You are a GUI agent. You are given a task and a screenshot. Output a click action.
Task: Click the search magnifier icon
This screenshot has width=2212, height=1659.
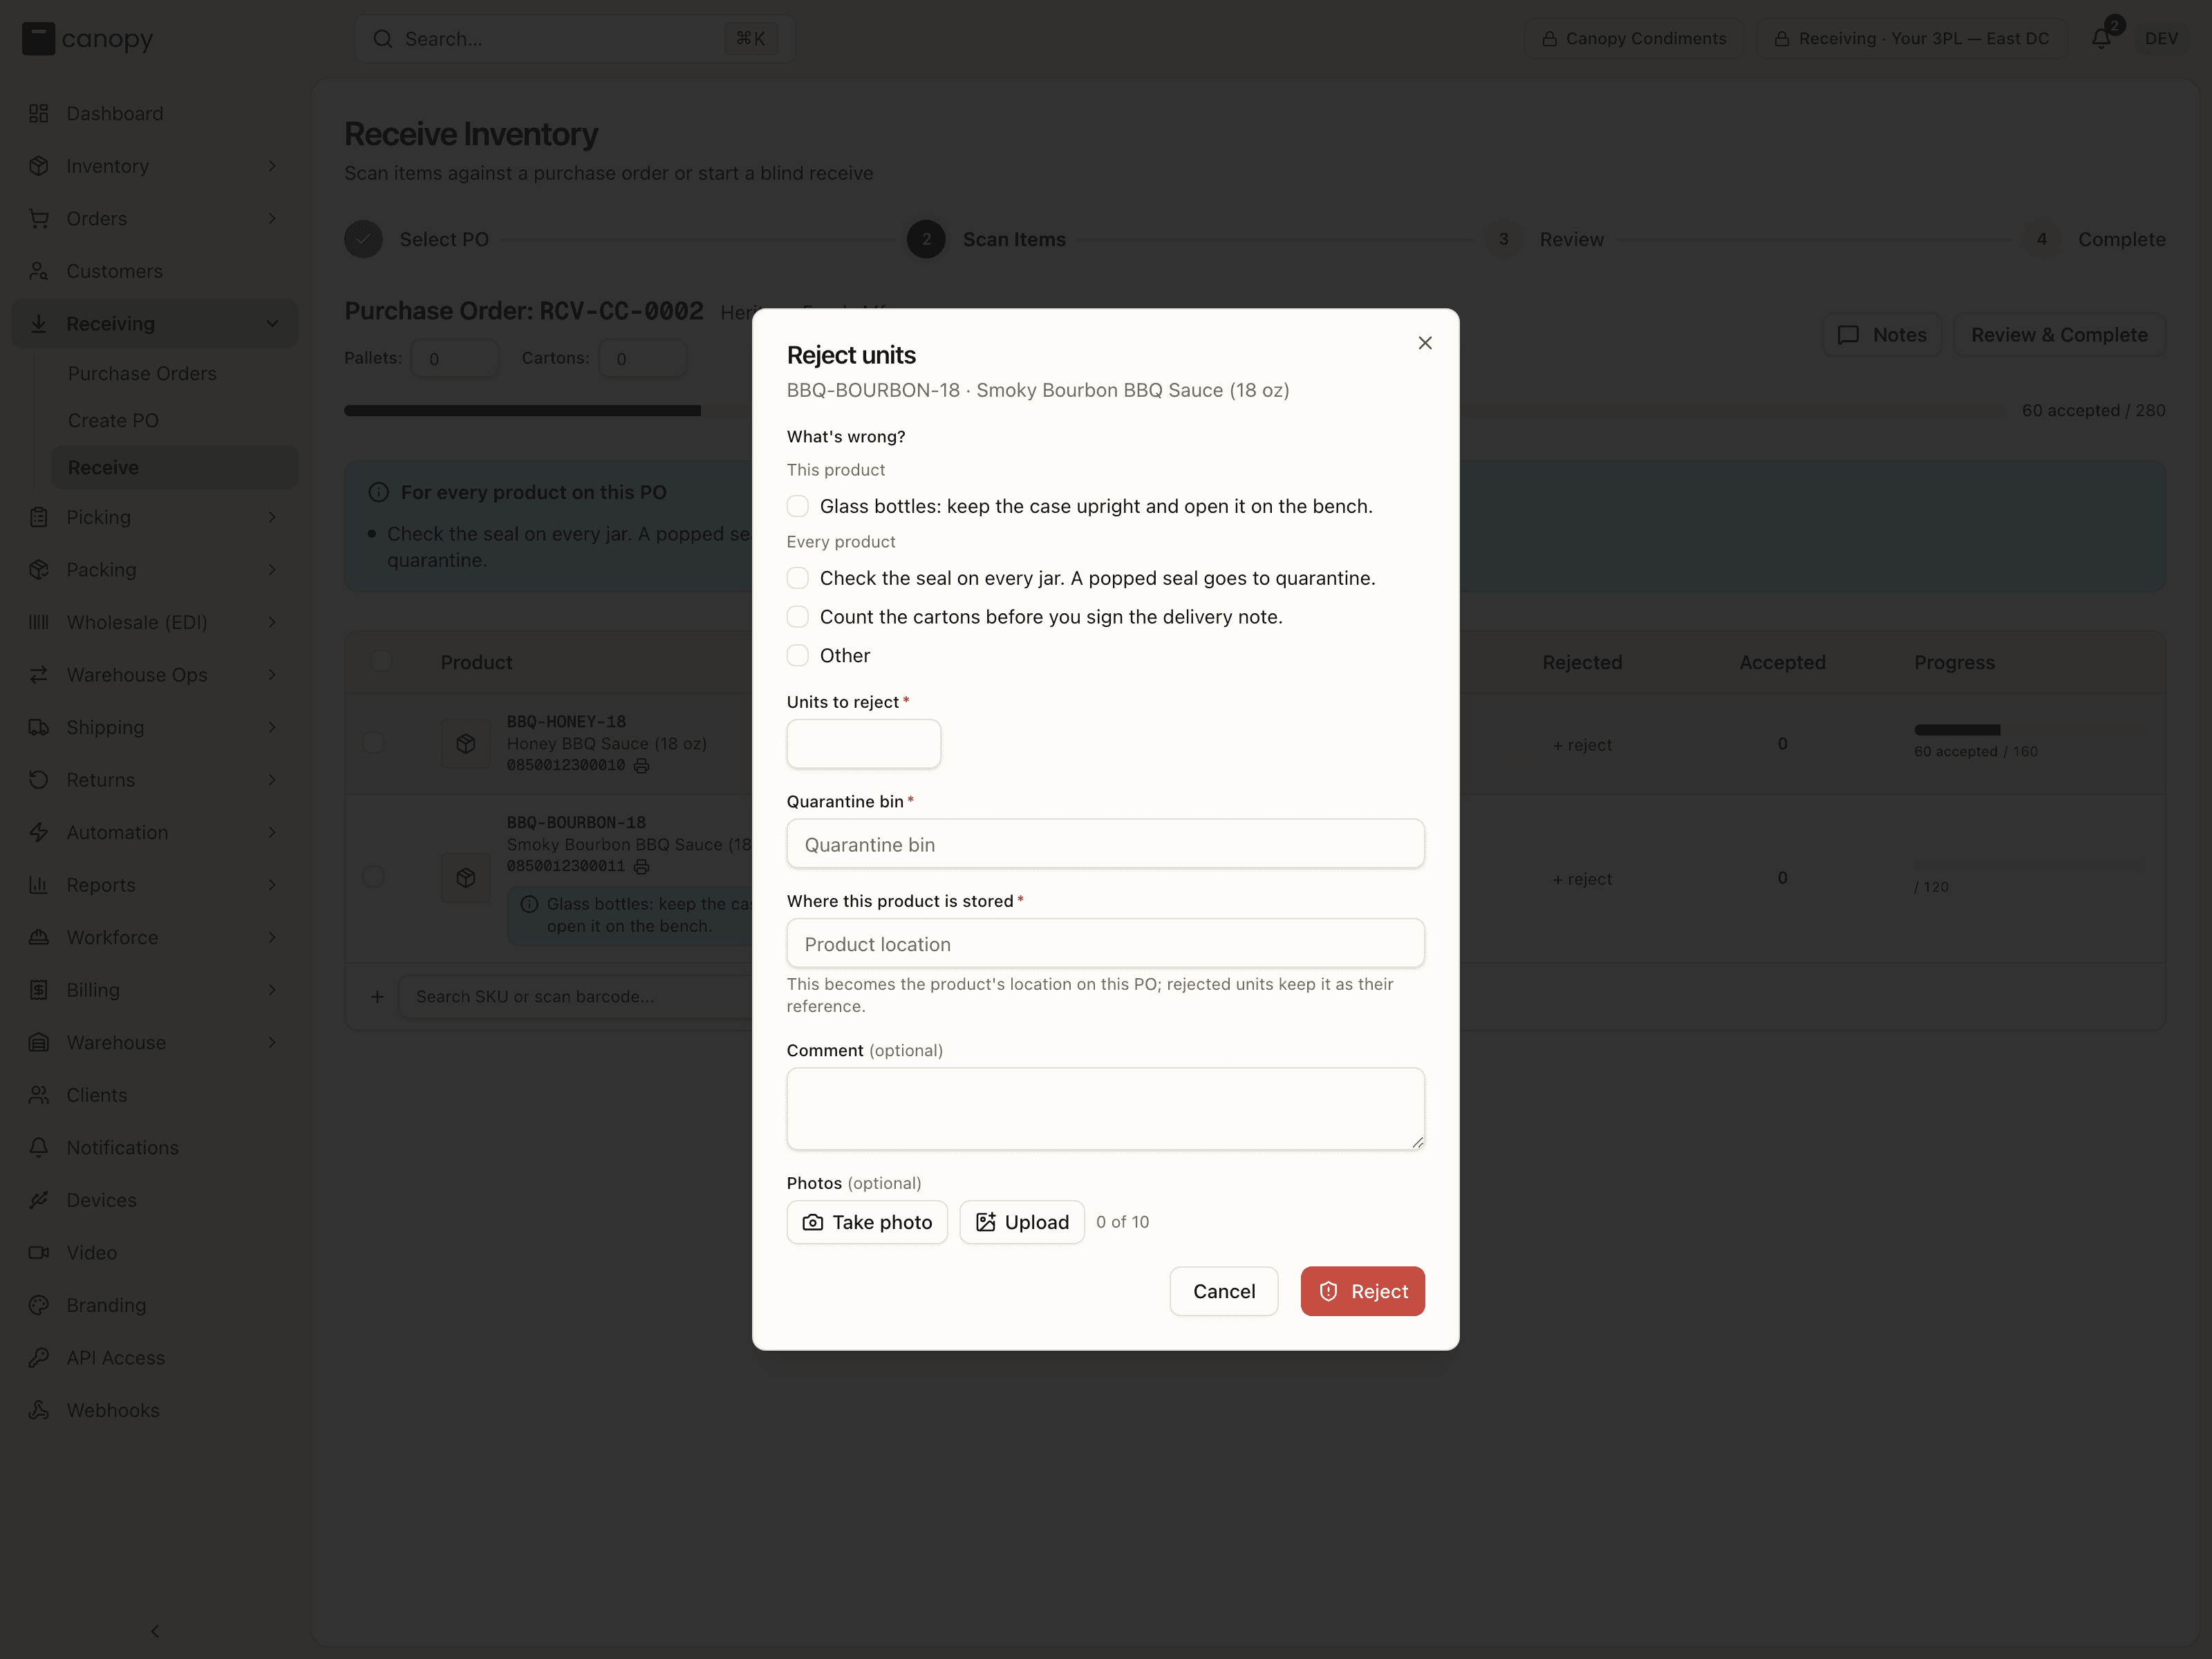click(x=383, y=39)
